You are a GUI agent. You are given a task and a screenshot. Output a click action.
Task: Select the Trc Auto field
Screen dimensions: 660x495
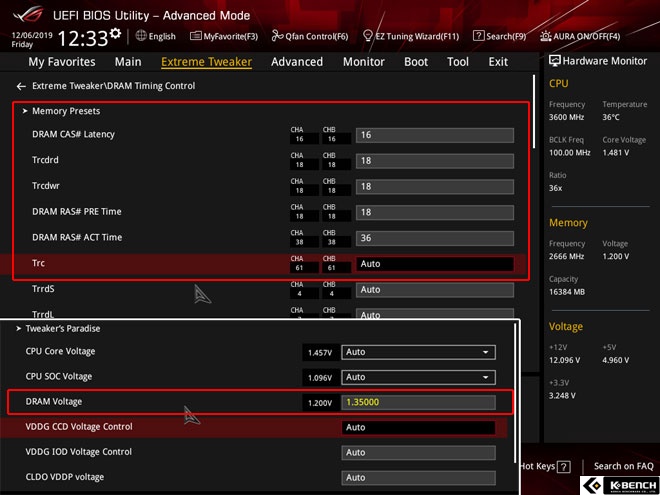(434, 264)
